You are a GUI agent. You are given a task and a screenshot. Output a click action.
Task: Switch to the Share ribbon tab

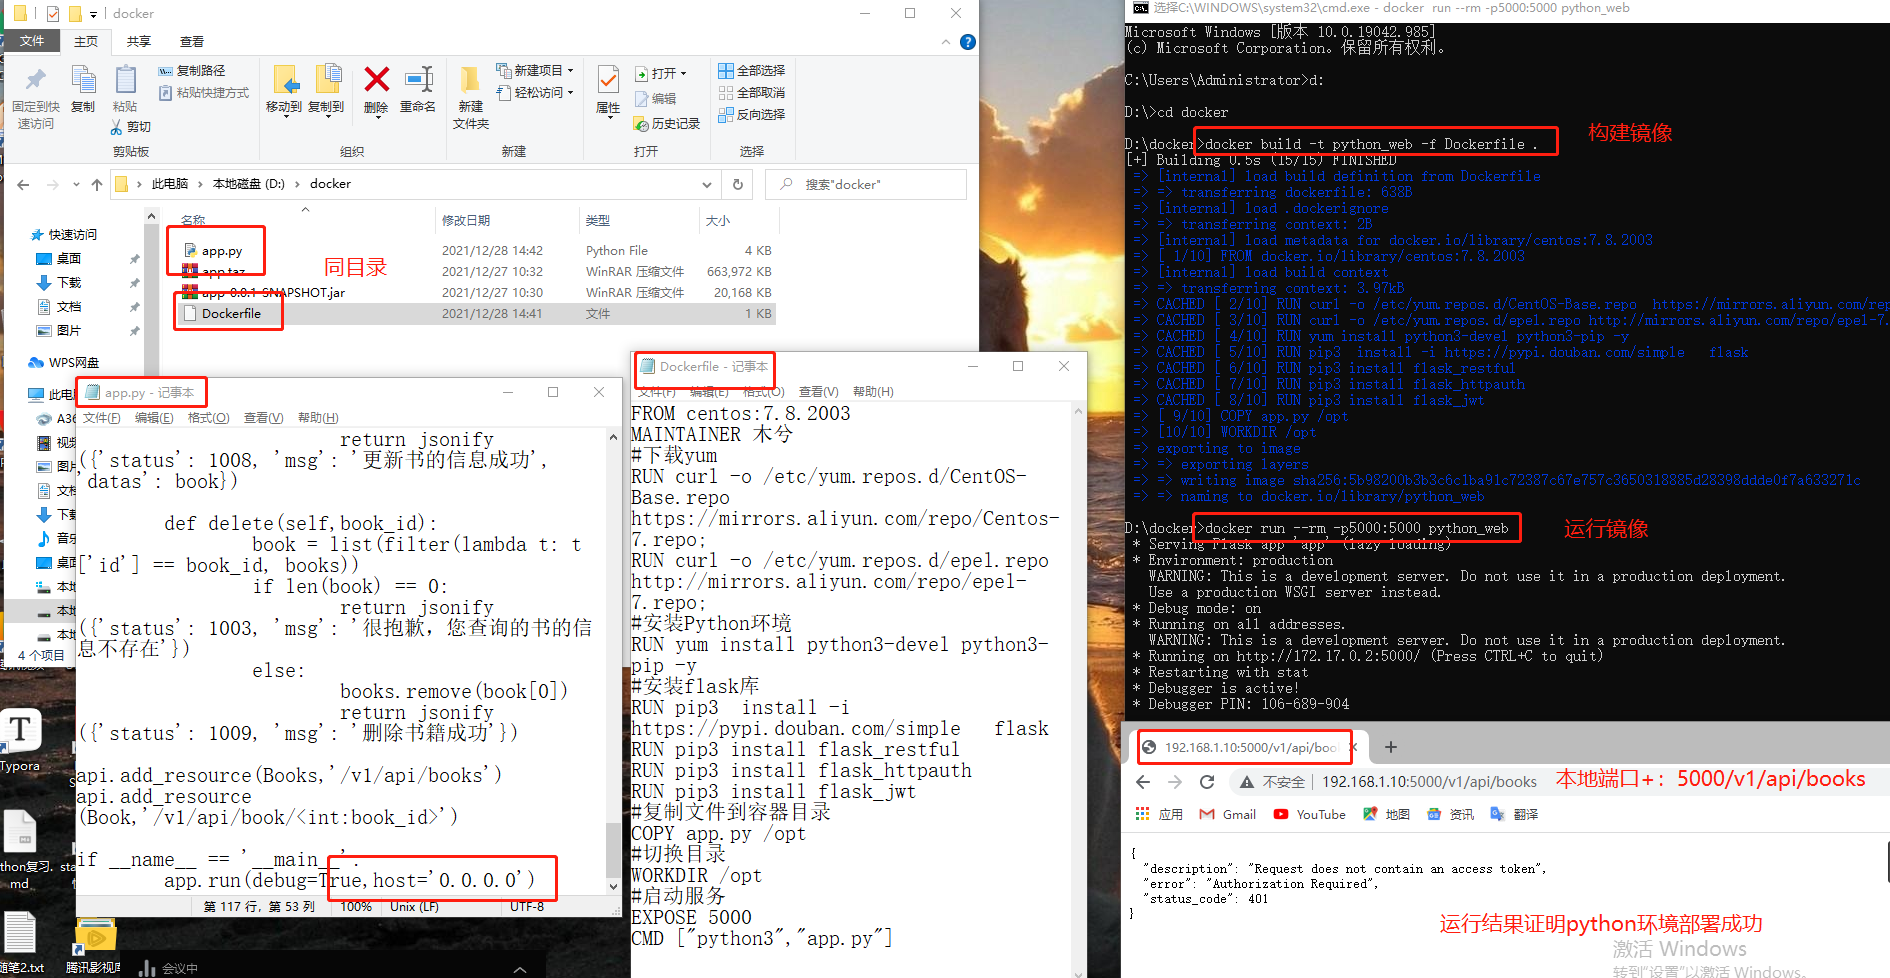coord(139,41)
